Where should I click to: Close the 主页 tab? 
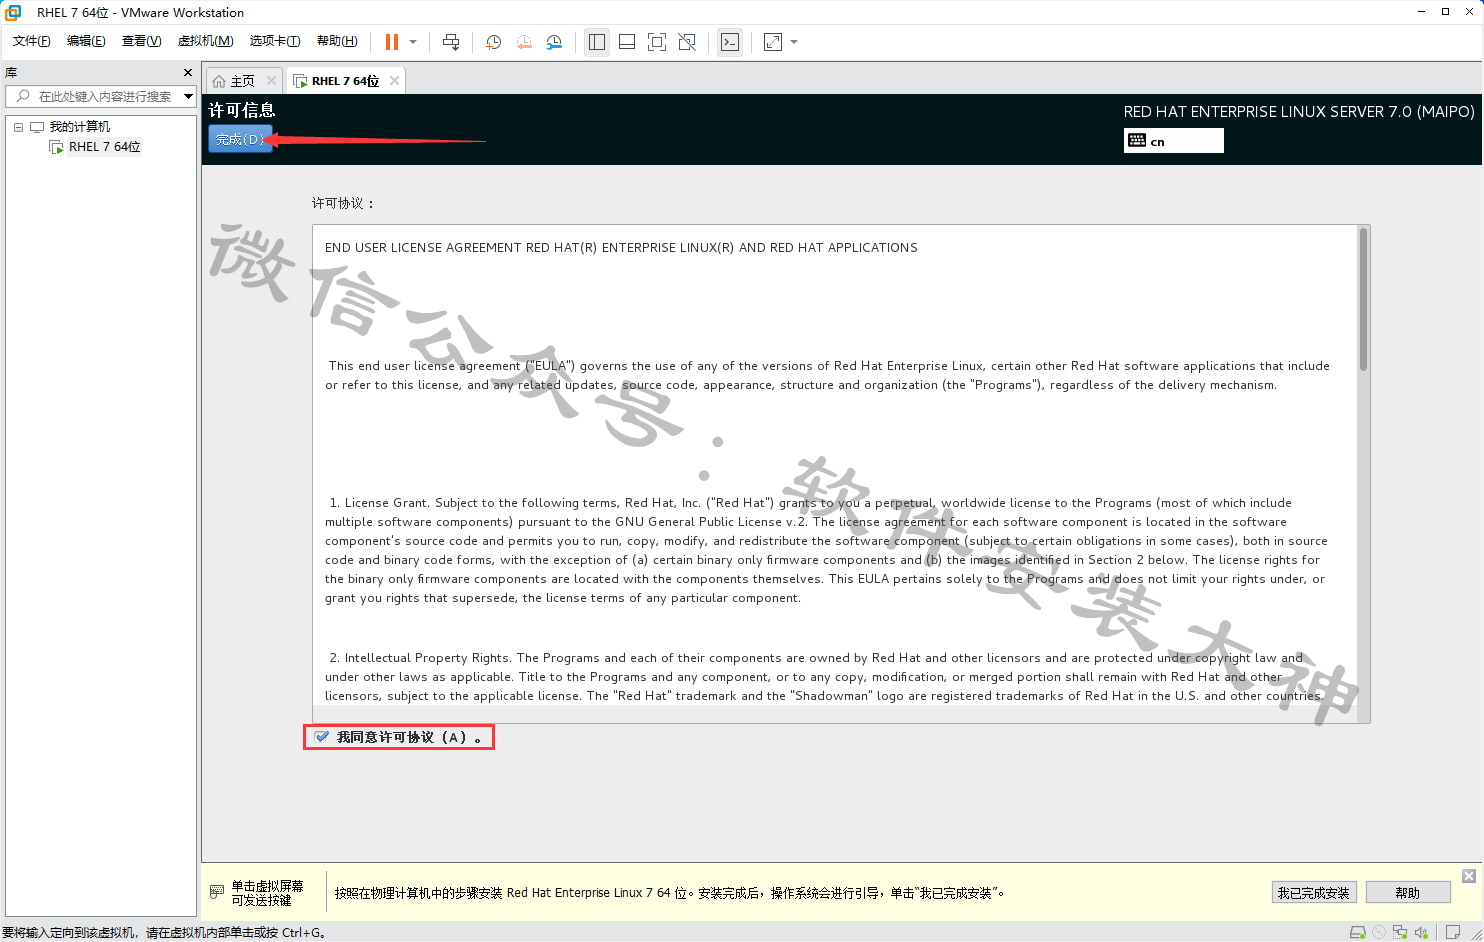click(271, 81)
